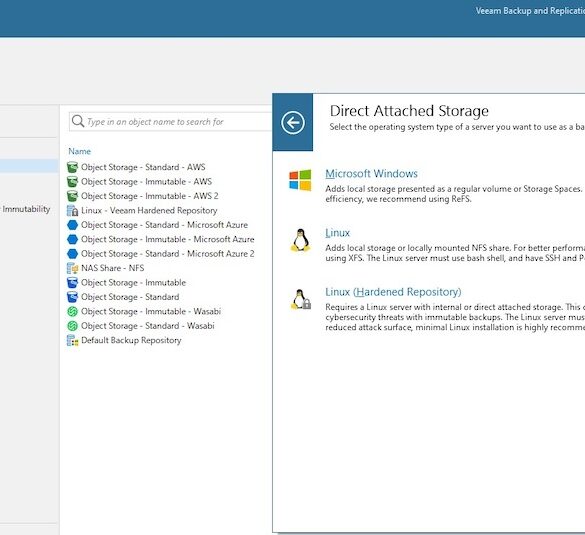
Task: Click the Veeam Backup and Replication window title
Action: (x=530, y=11)
